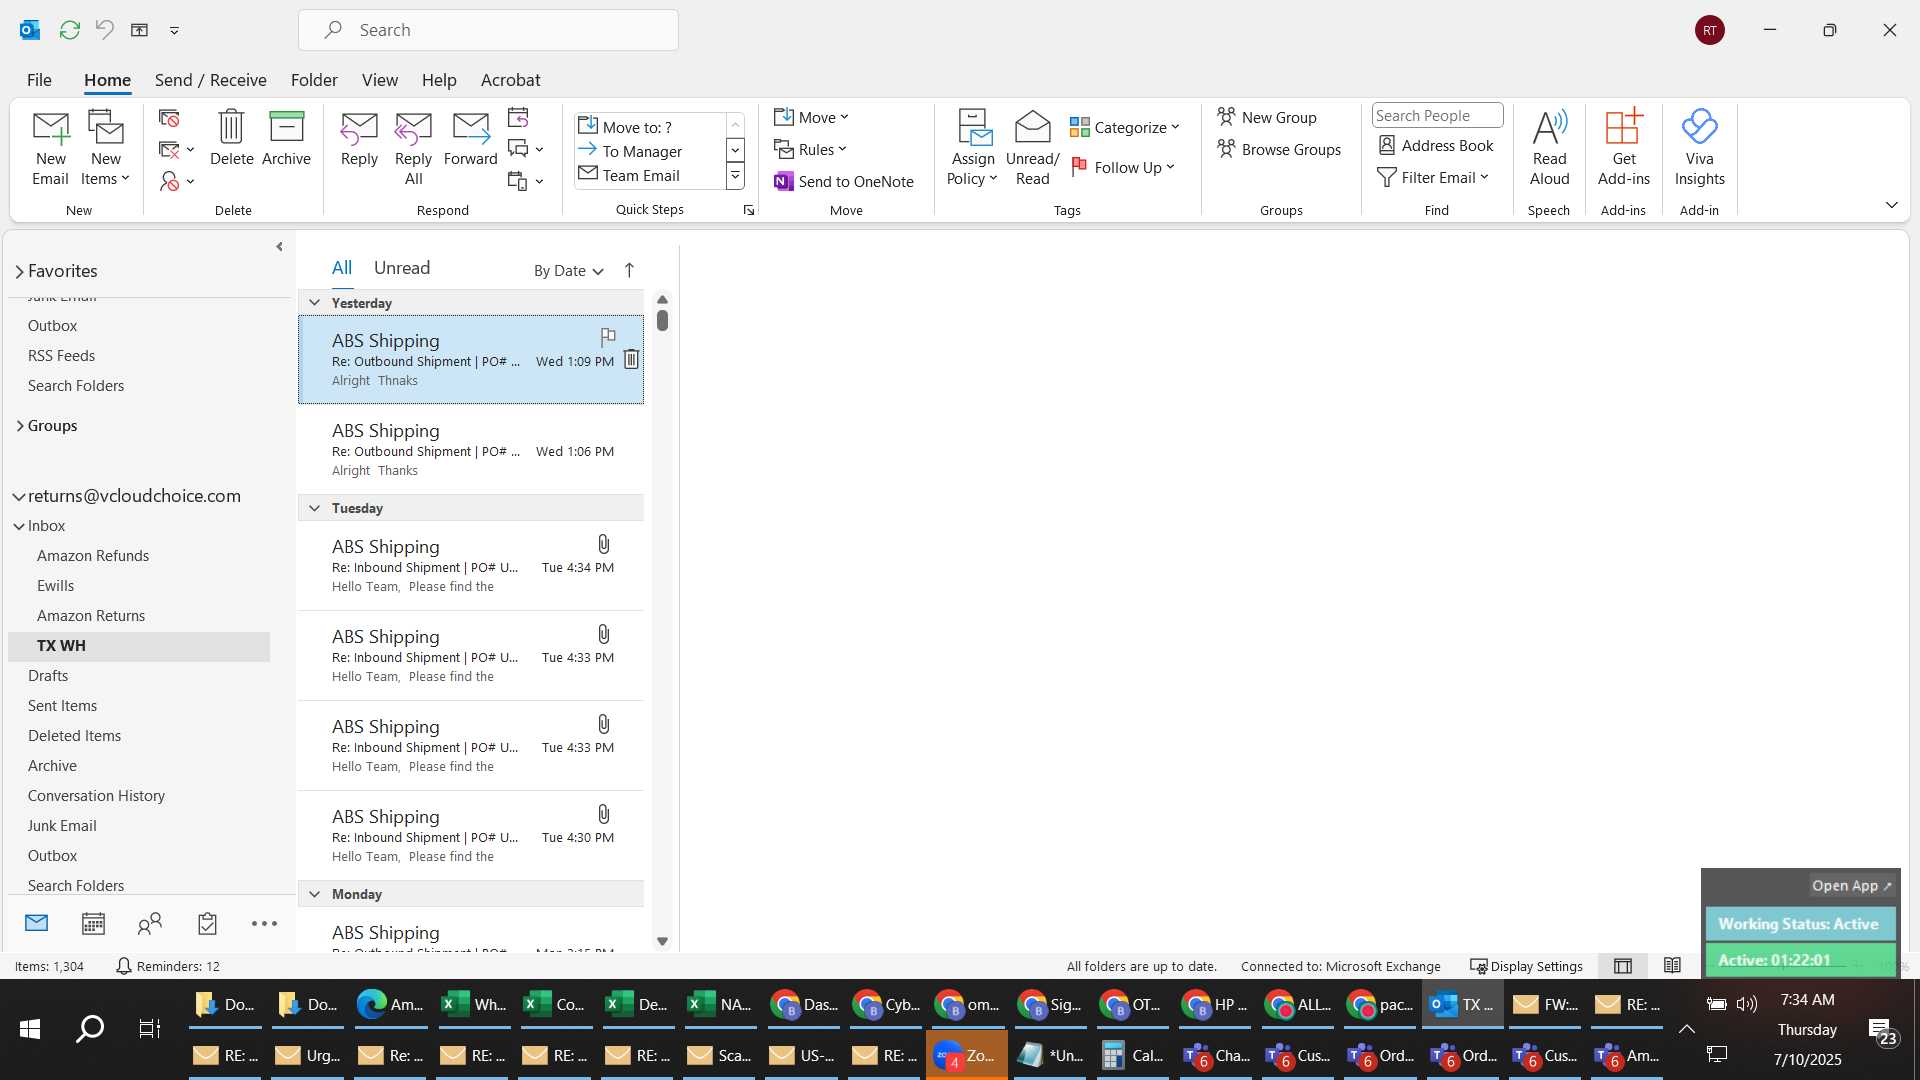1920x1080 pixels.
Task: Show only Unread messages
Action: (401, 268)
